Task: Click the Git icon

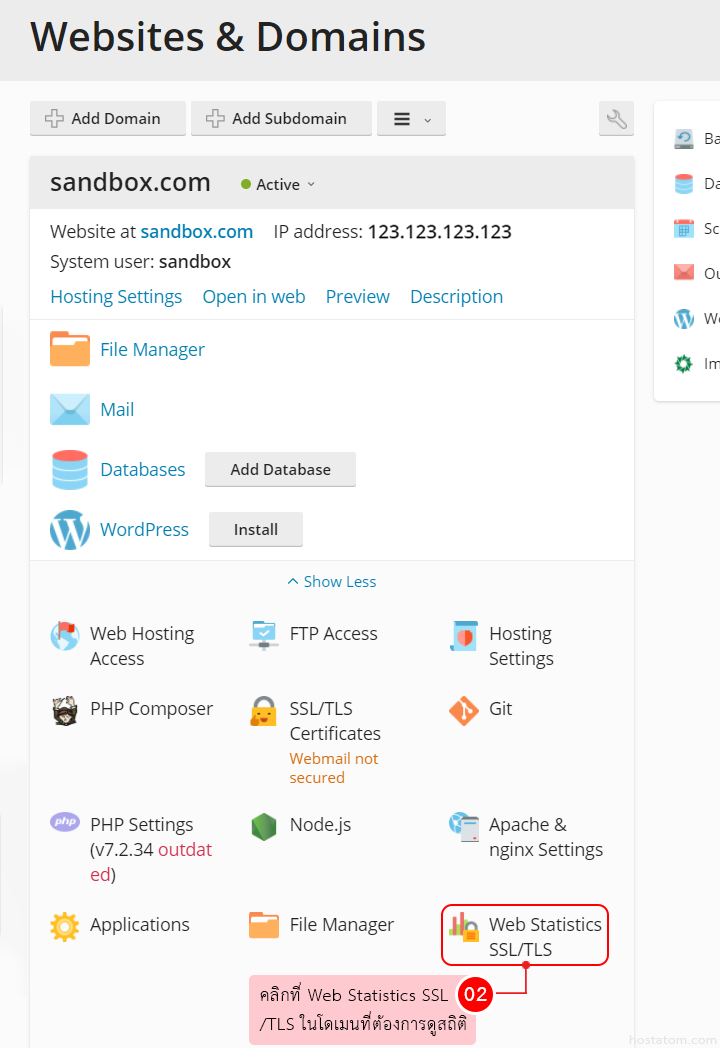Action: tap(463, 711)
